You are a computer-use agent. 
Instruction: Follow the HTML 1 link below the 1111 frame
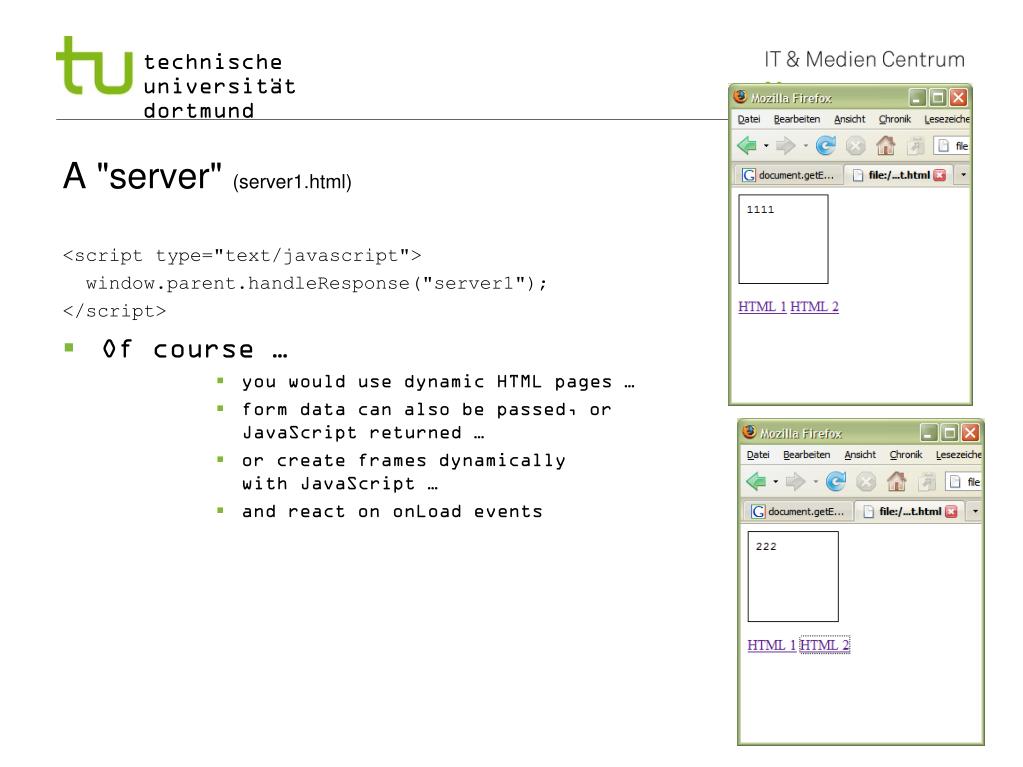click(762, 307)
